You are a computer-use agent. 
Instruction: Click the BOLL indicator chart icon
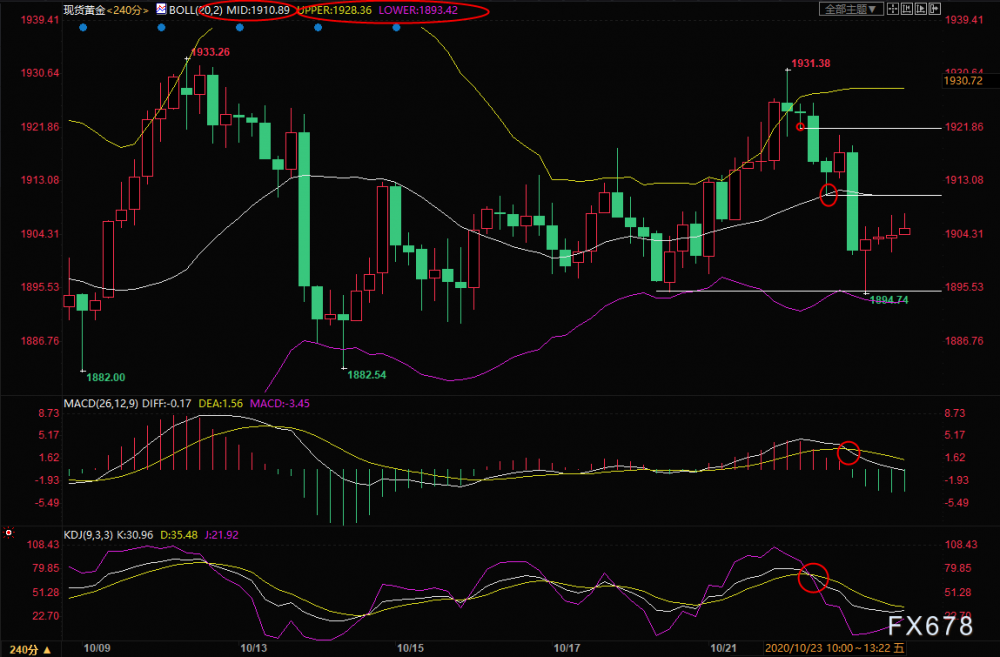[x=161, y=9]
